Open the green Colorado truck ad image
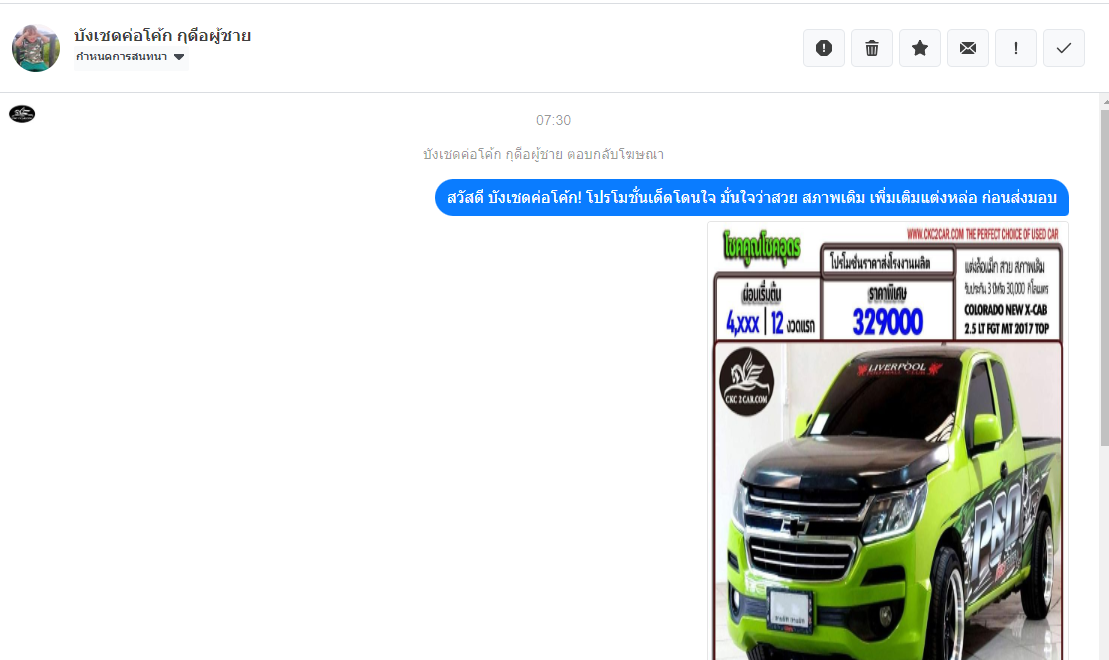 point(888,441)
